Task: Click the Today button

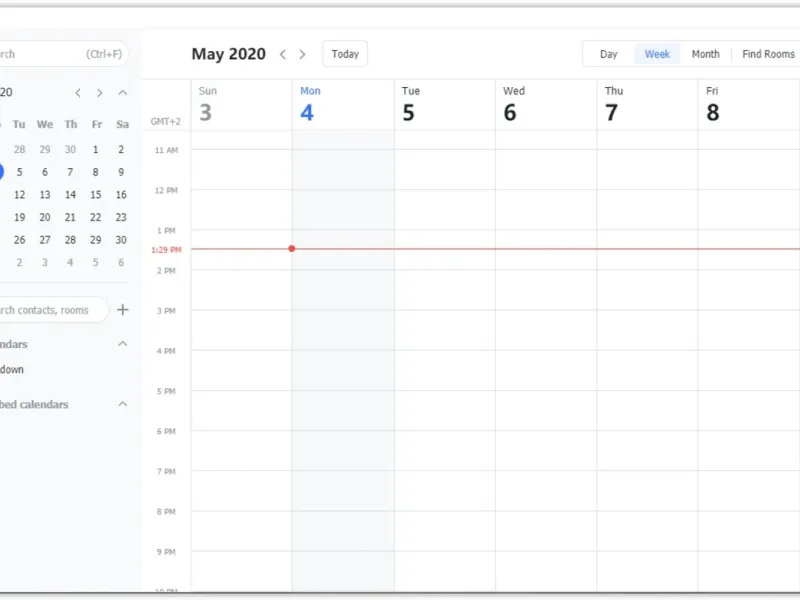Action: tap(345, 54)
